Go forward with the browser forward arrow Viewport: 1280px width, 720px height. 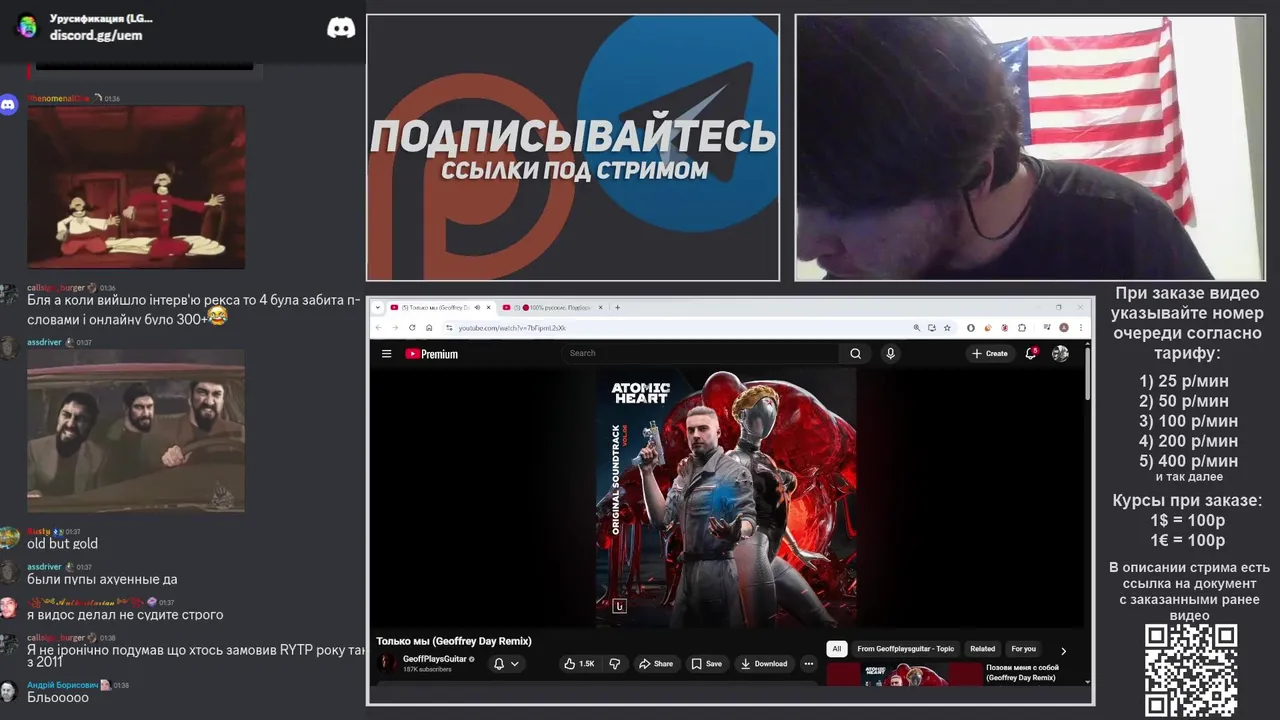[x=395, y=327]
